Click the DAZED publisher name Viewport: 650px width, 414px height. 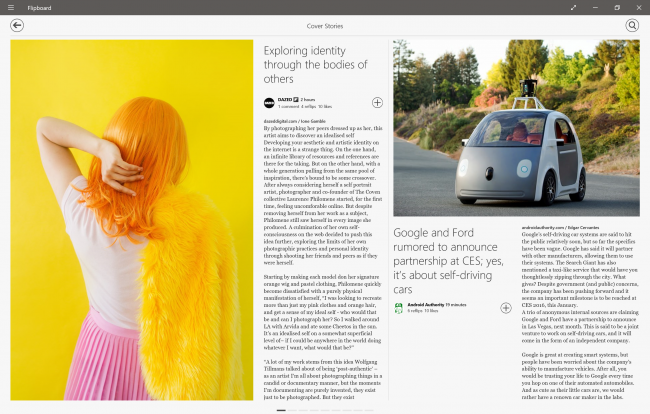coord(285,99)
